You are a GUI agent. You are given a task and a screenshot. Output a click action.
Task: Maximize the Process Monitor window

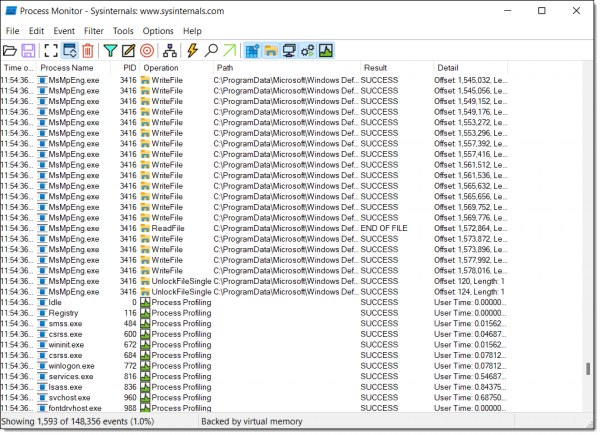[x=542, y=11]
